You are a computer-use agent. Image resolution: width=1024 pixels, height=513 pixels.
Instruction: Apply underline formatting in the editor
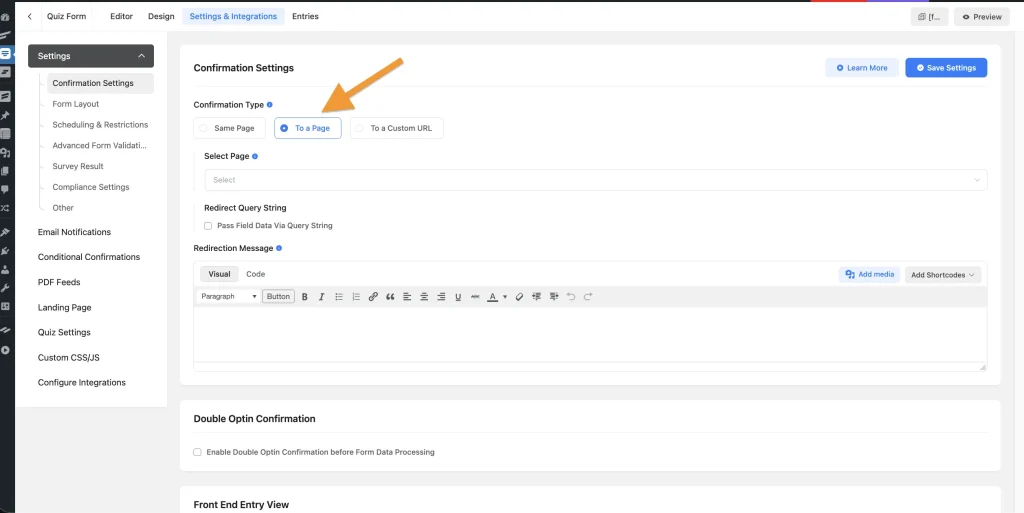tap(458, 297)
